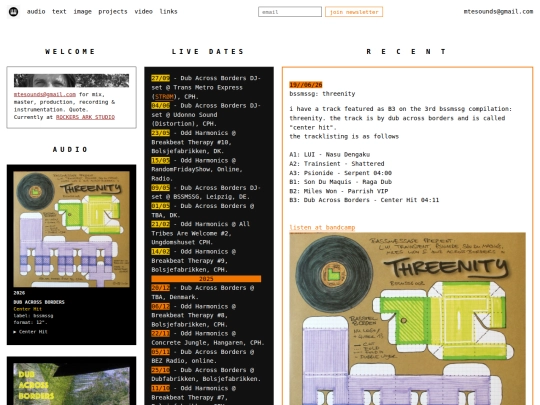The height and width of the screenshot is (405, 540).
Task: Click the 14/02 date badge
Action: tap(160, 252)
